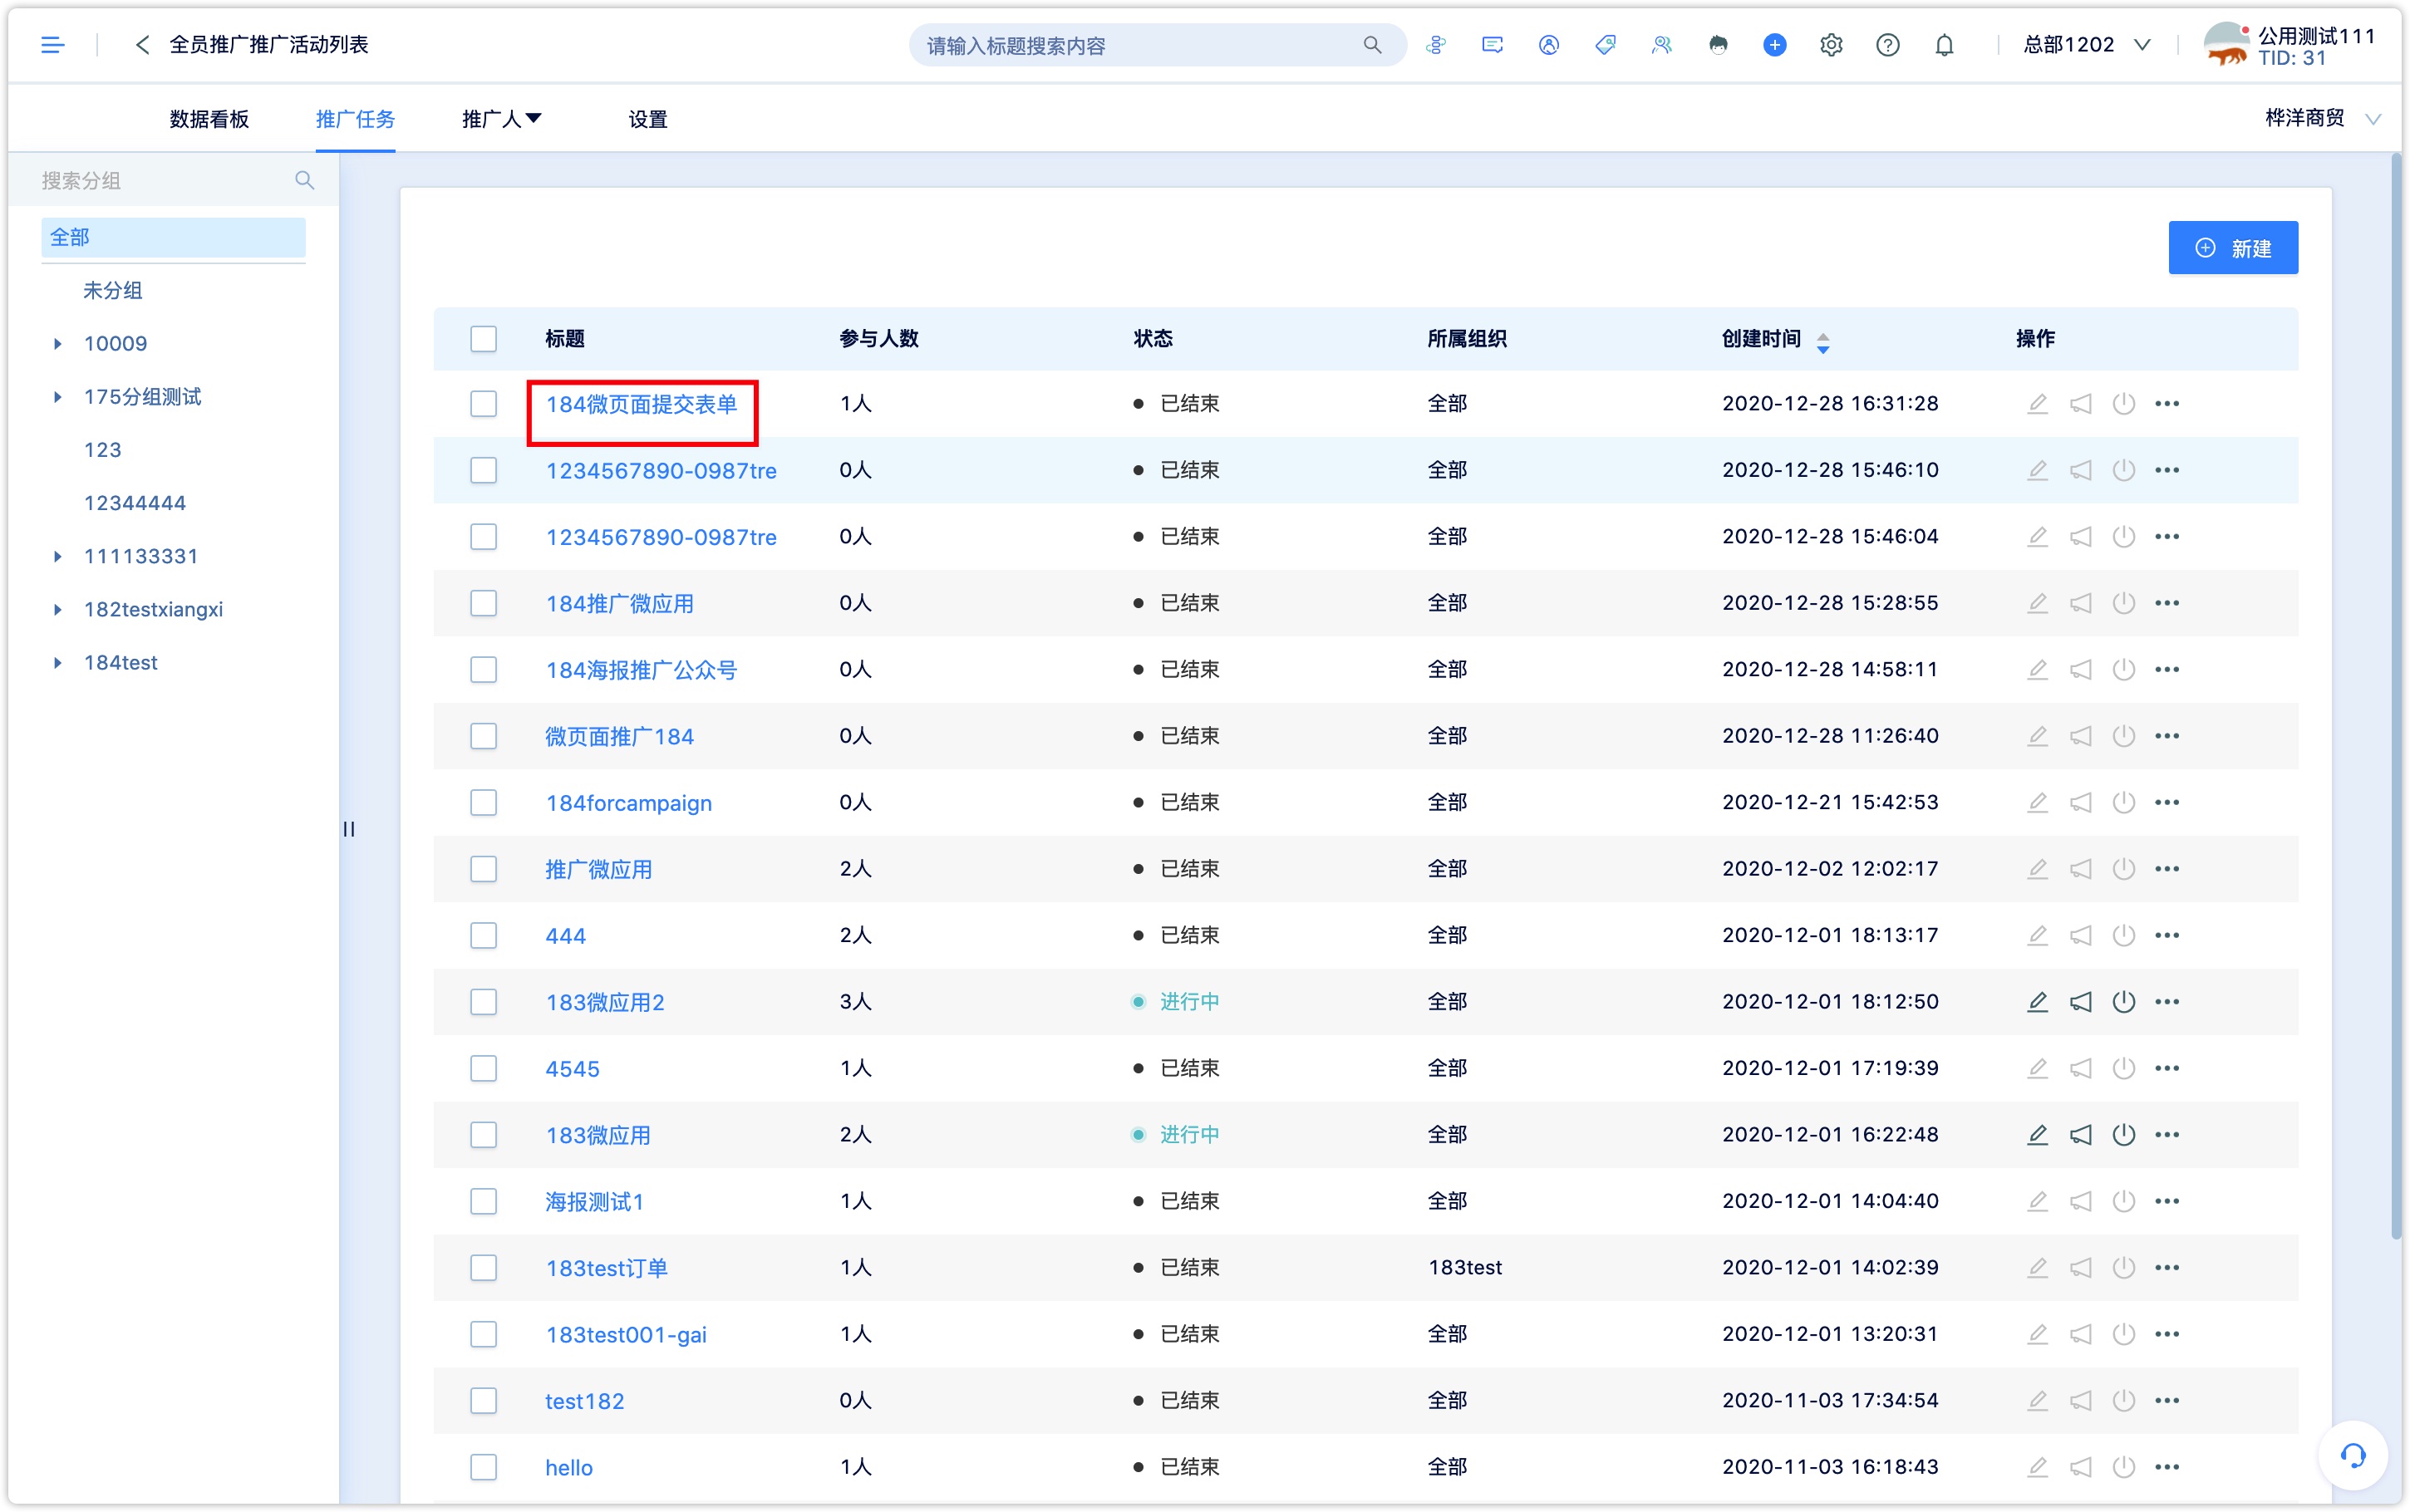Expand the 184test group

tap(57, 662)
